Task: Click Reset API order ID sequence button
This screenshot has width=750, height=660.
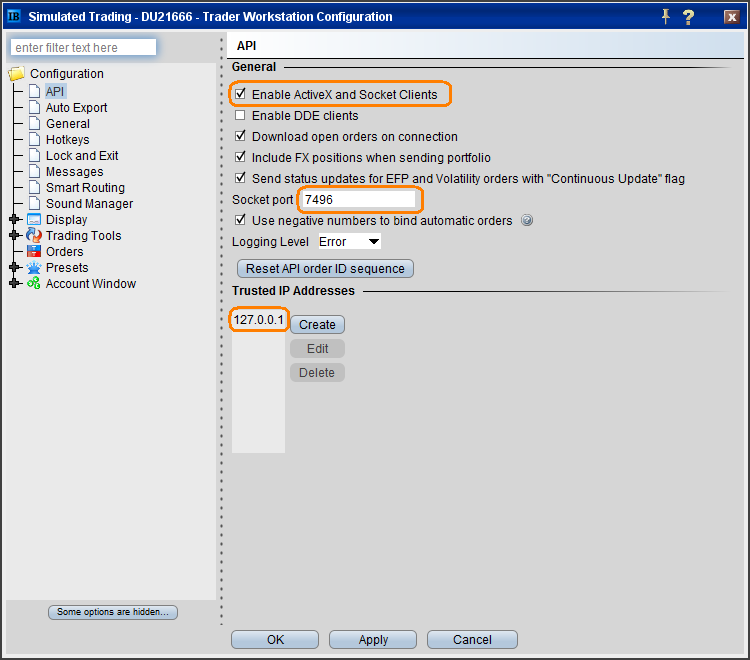Action: [x=325, y=269]
